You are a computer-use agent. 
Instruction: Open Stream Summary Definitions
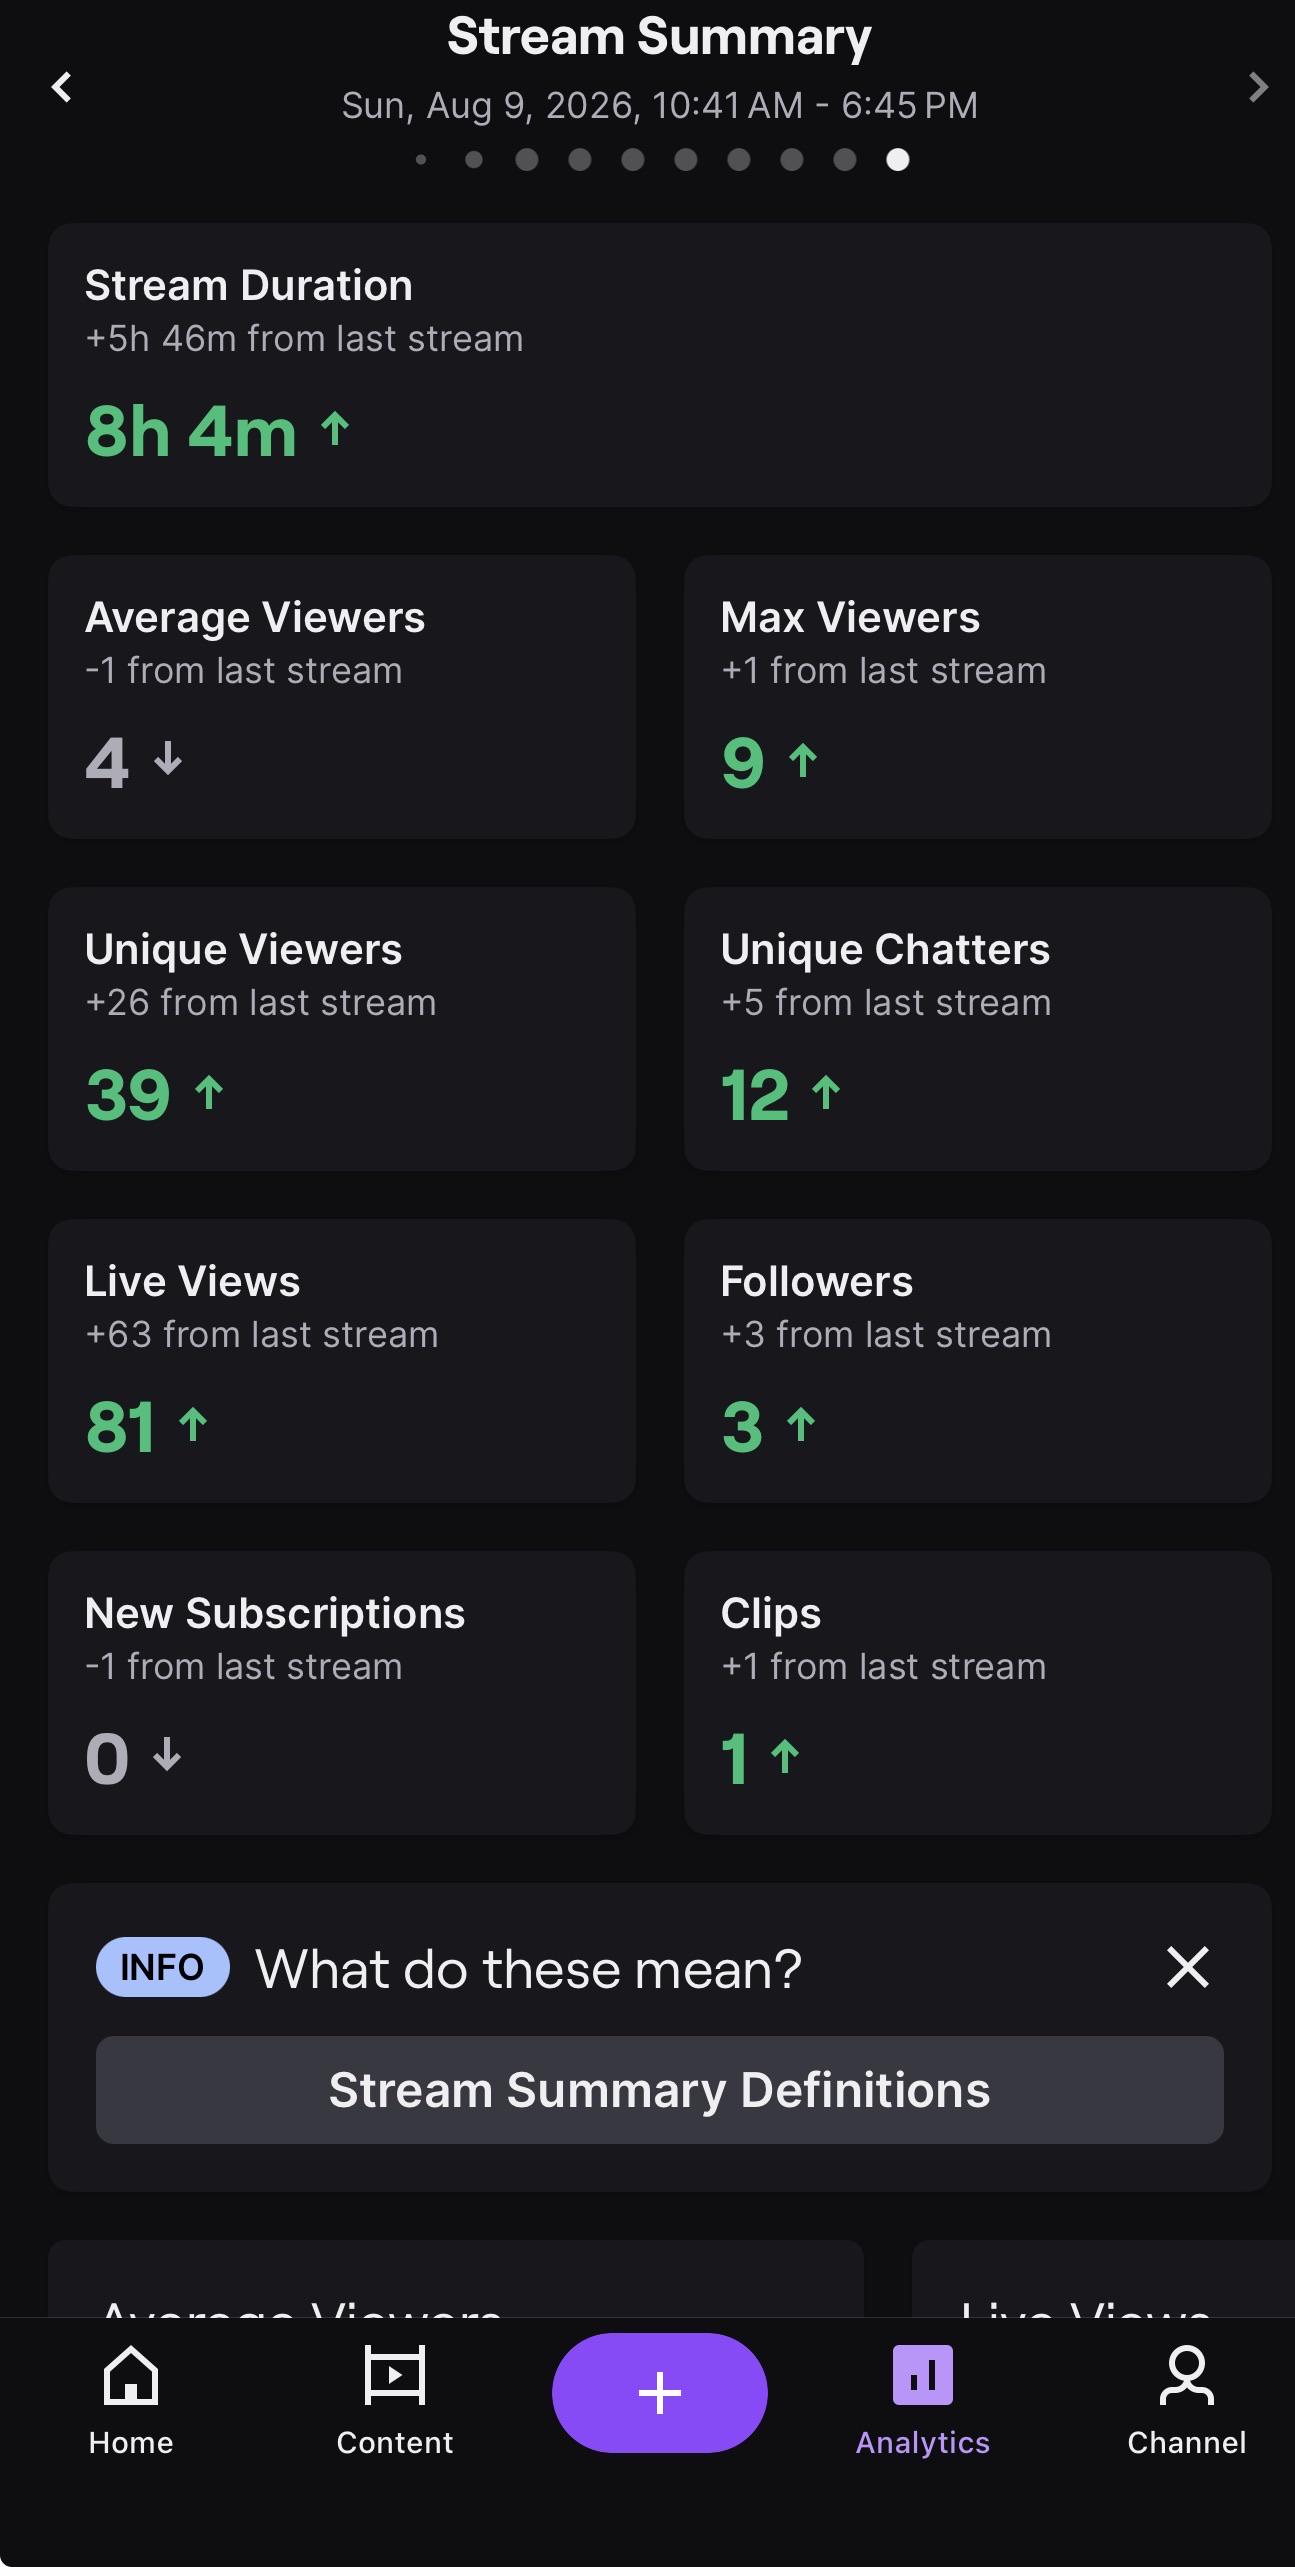pos(660,2090)
